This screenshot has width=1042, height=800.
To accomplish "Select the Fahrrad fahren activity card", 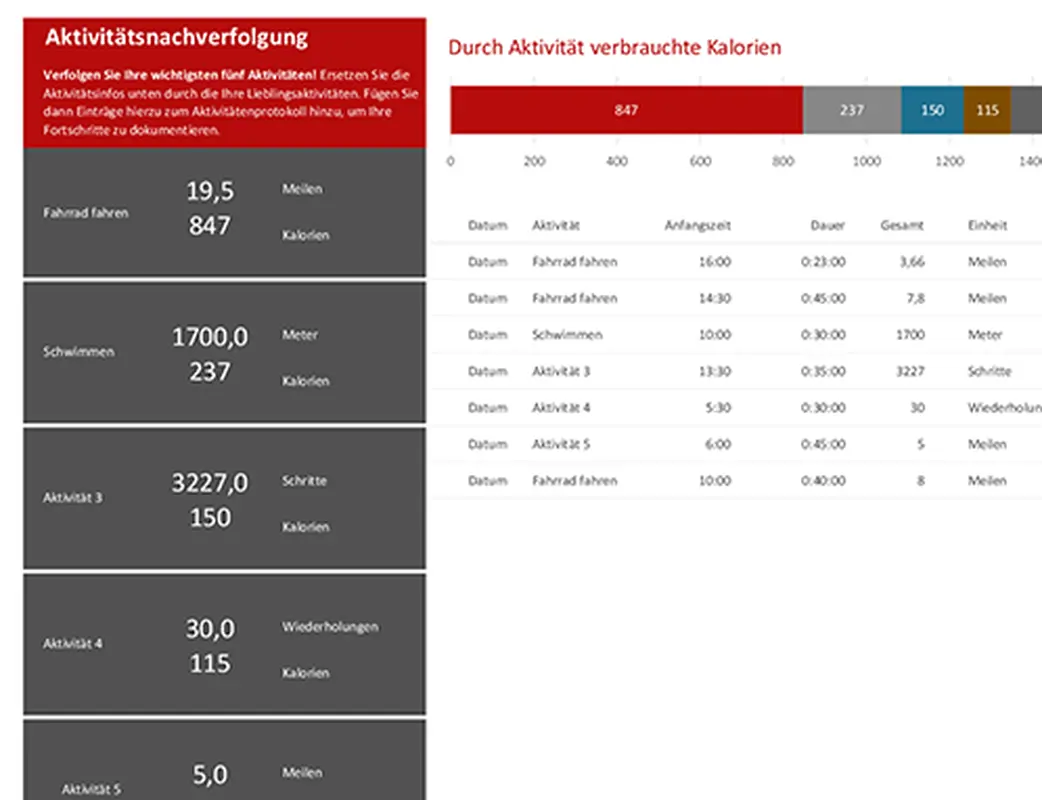I will click(x=223, y=211).
